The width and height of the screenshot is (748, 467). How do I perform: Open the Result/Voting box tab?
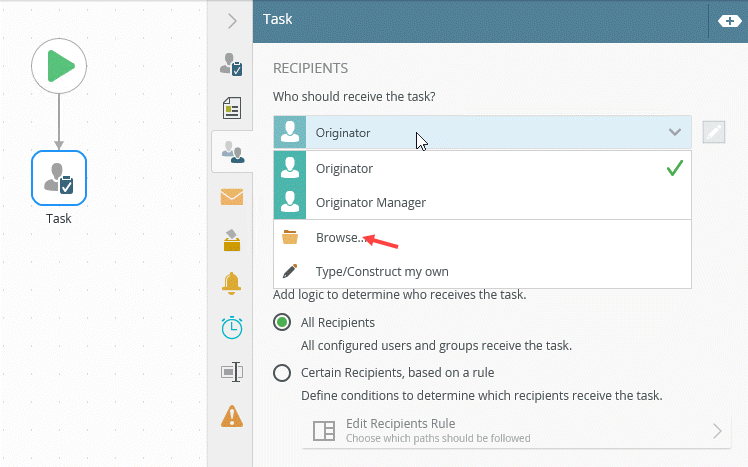coord(232,240)
